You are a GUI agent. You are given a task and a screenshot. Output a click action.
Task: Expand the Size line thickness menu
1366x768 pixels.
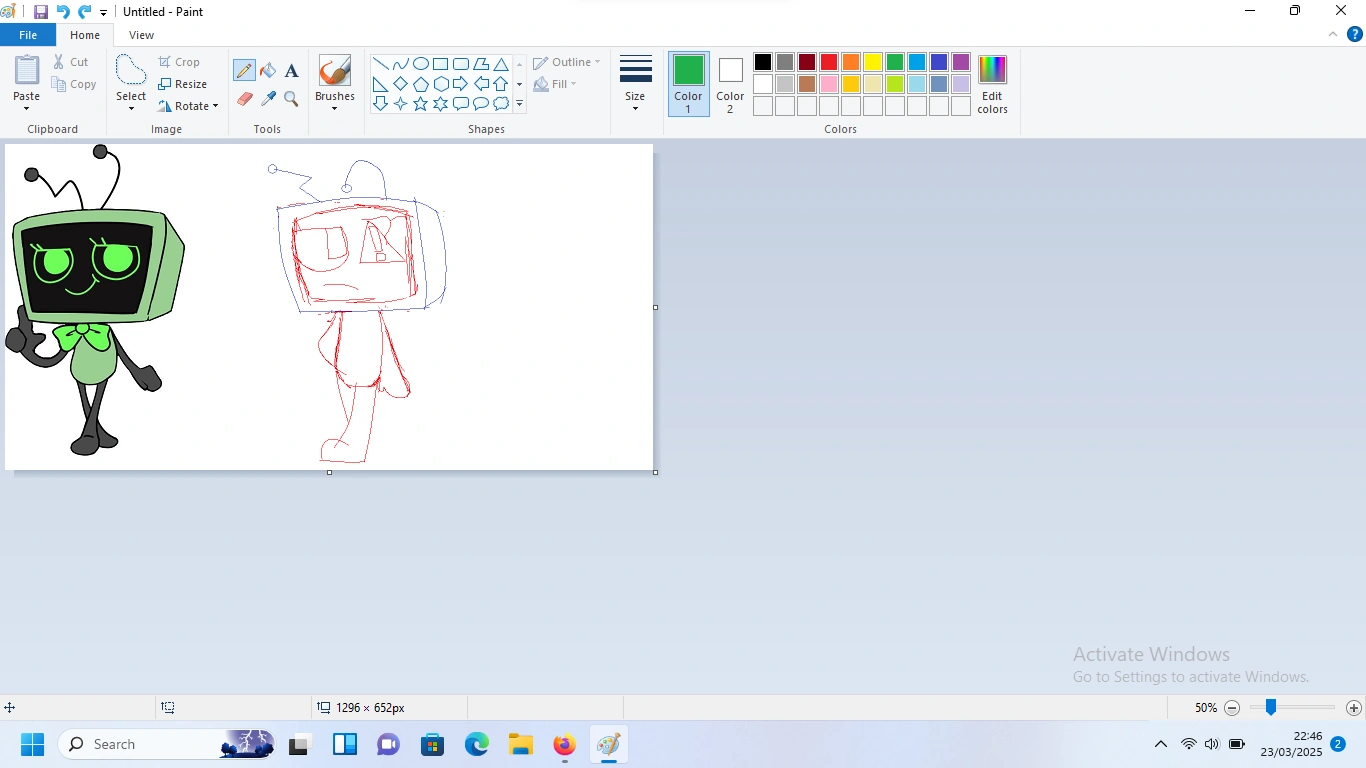click(635, 84)
